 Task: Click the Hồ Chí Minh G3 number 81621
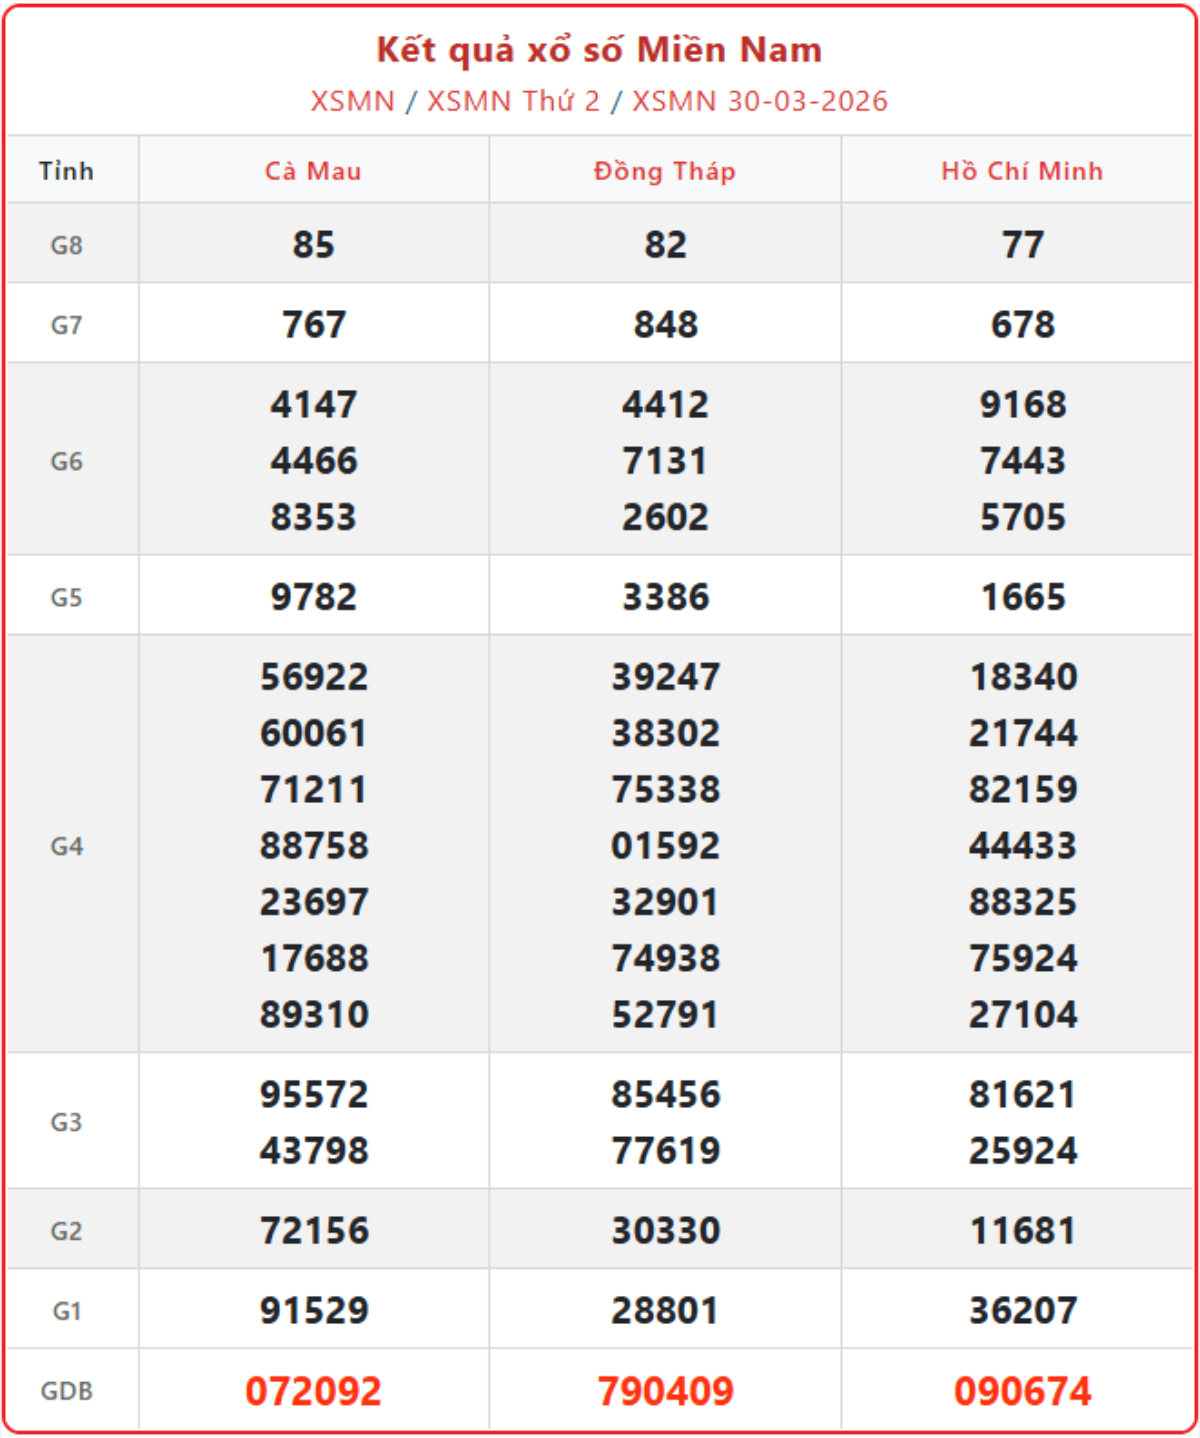click(1022, 1094)
